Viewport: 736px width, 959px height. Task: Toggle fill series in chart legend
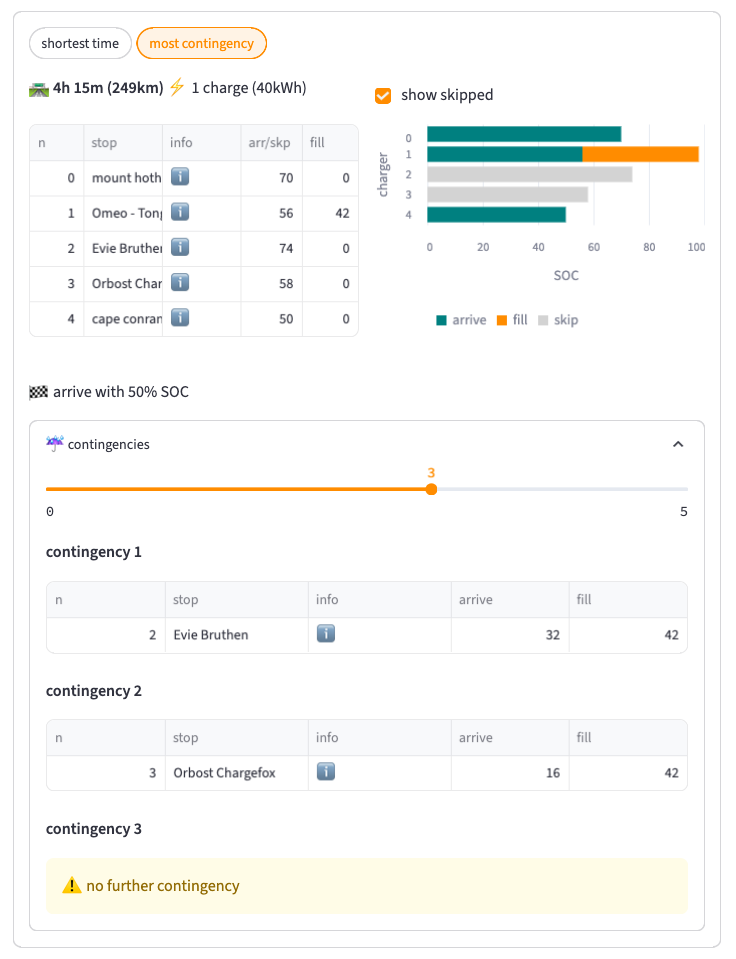coord(511,320)
